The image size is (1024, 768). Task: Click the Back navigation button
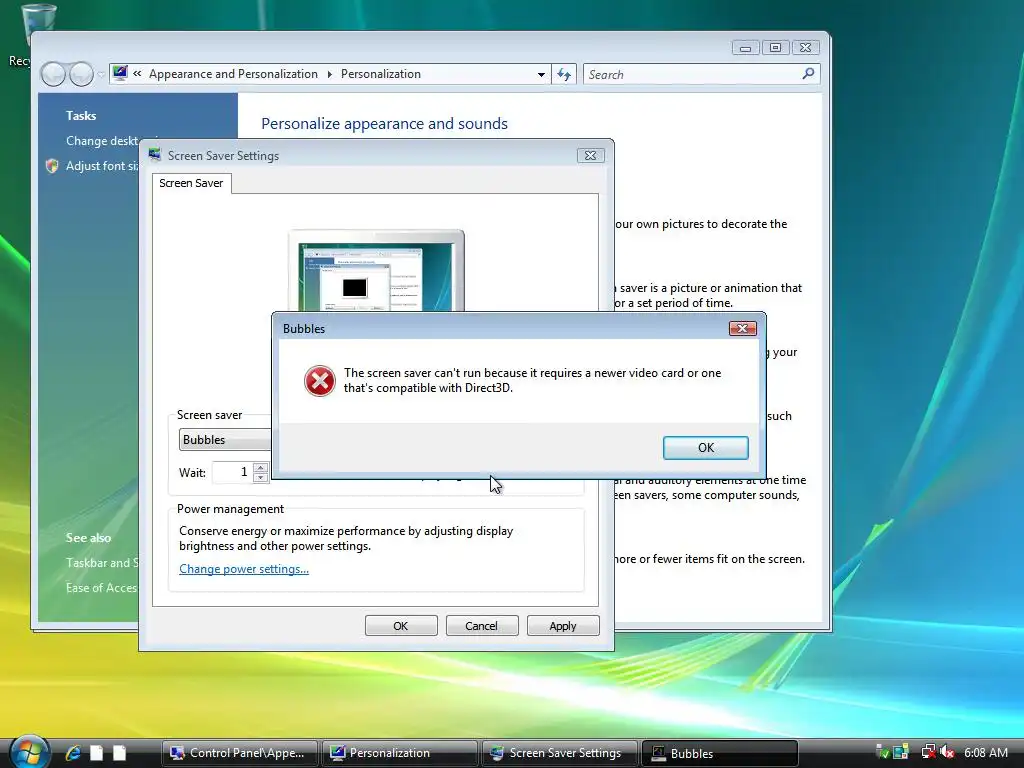pos(53,74)
